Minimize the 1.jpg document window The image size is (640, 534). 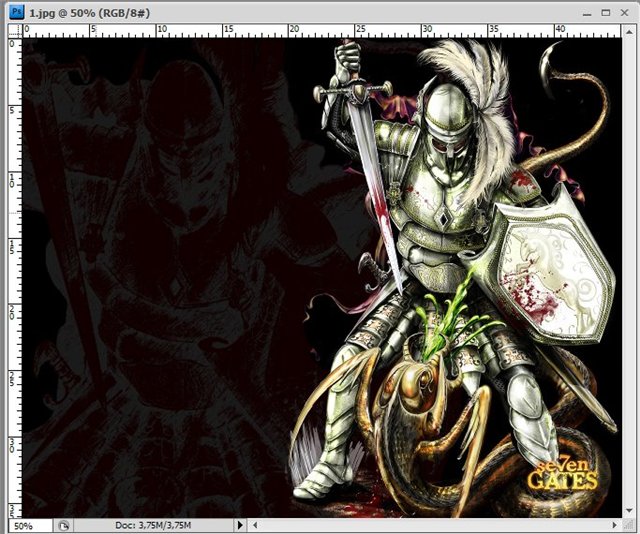tap(587, 13)
